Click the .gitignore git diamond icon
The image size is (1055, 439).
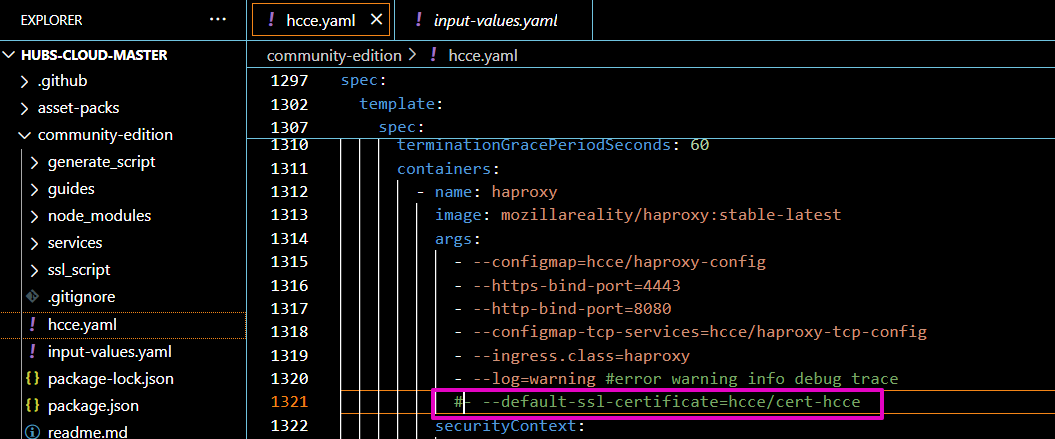click(32, 297)
